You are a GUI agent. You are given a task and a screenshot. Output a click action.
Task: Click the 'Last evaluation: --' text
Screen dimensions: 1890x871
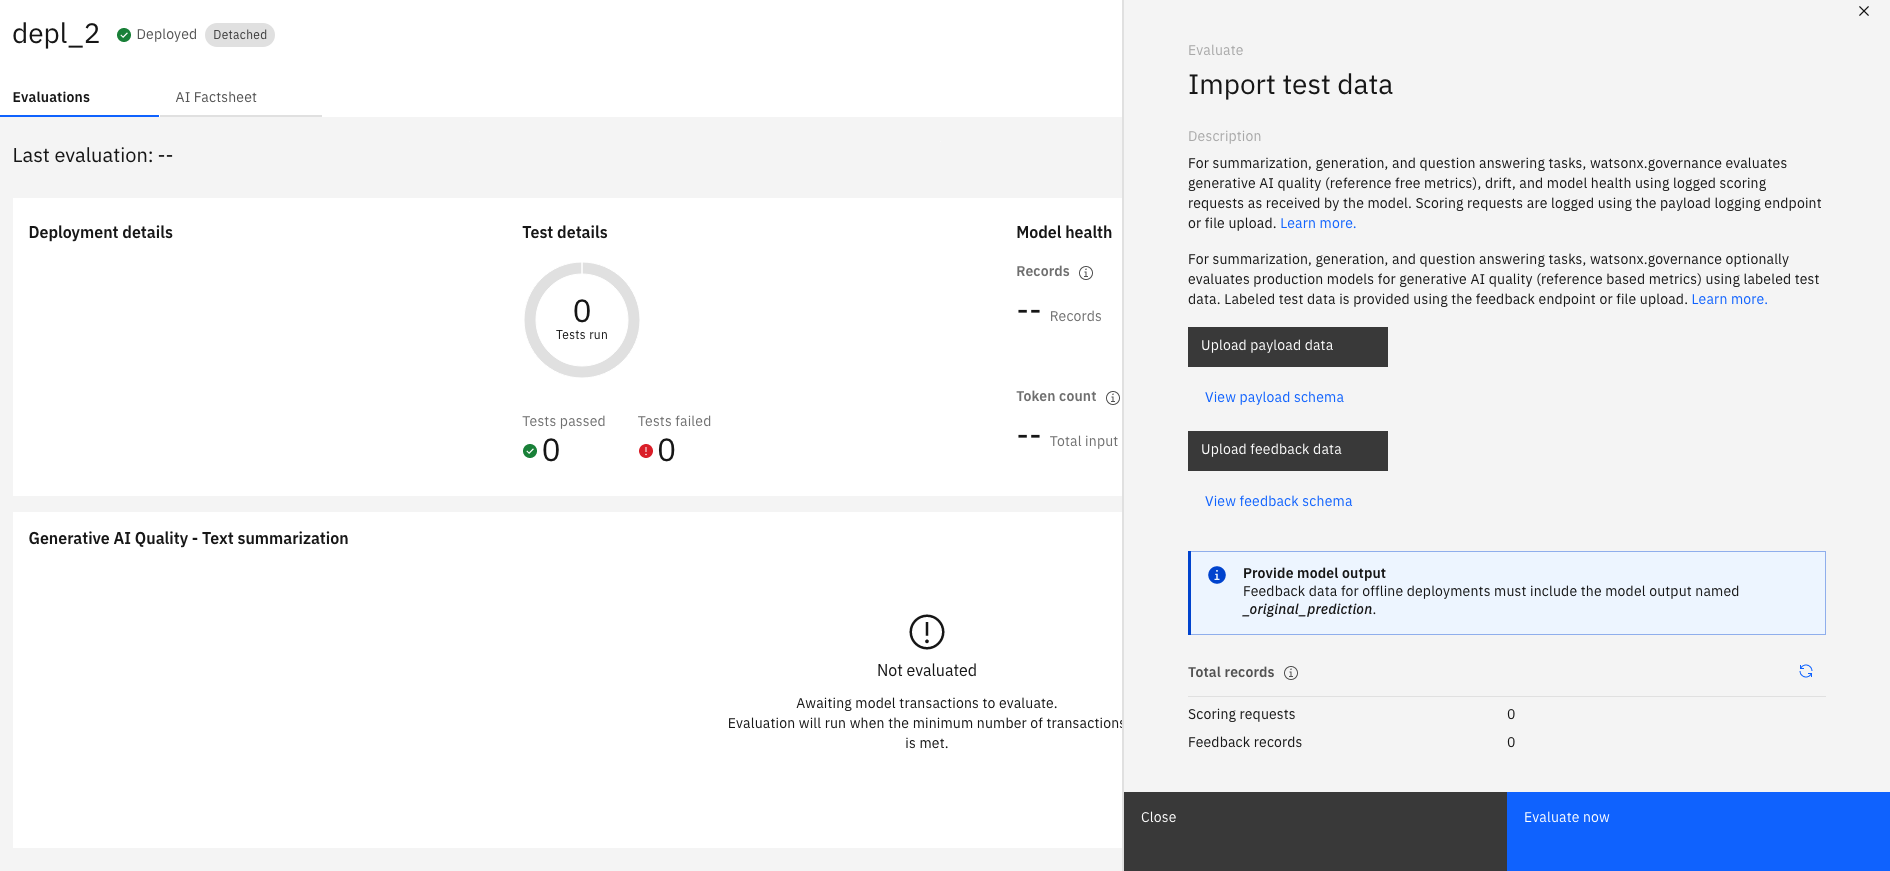[x=93, y=155]
